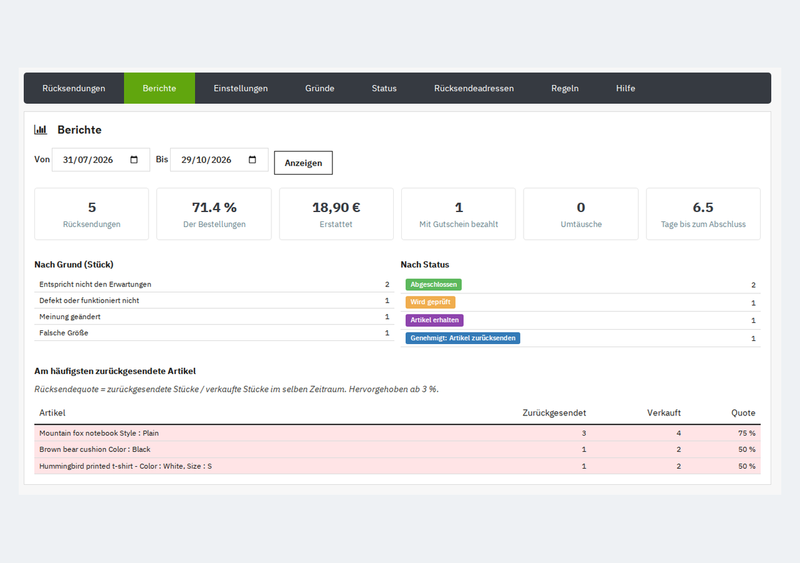Click the 'Falsche Größe' reason row
The height and width of the screenshot is (563, 800).
point(214,333)
